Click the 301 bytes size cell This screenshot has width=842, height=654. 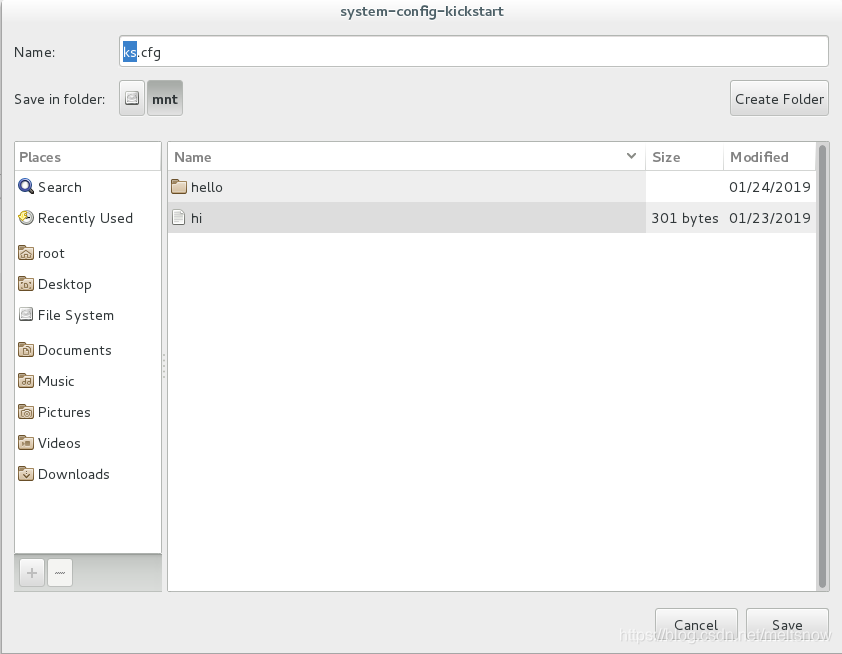click(x=685, y=218)
